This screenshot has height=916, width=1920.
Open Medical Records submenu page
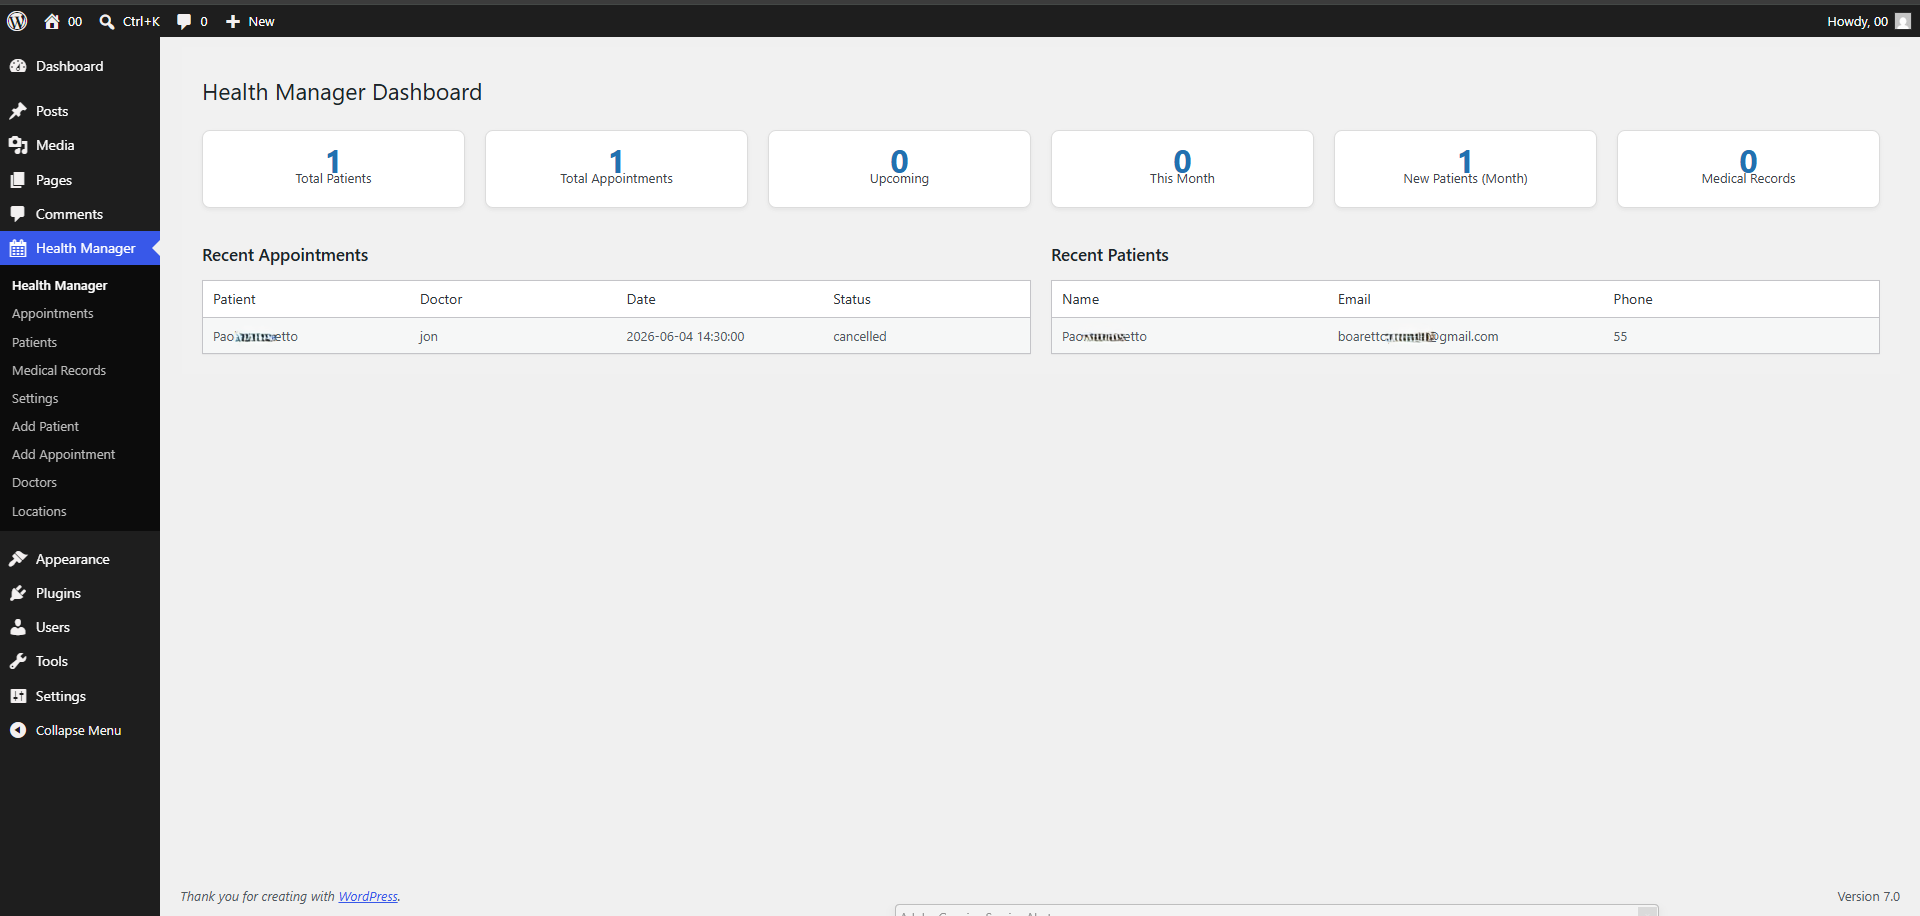click(58, 370)
